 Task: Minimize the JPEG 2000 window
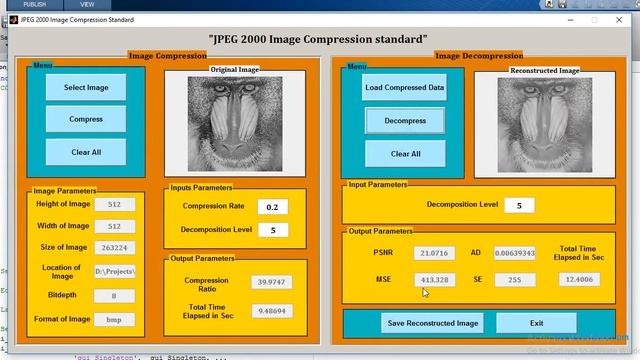570,20
